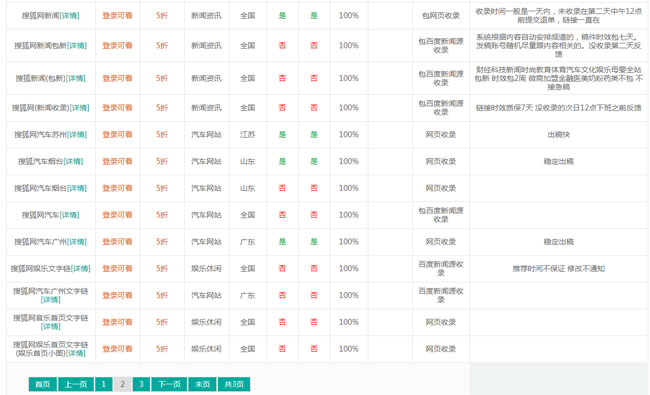
Task: Select 娱乐休闲 in the 搜狐网娱乐文字链 row
Action: click(206, 269)
